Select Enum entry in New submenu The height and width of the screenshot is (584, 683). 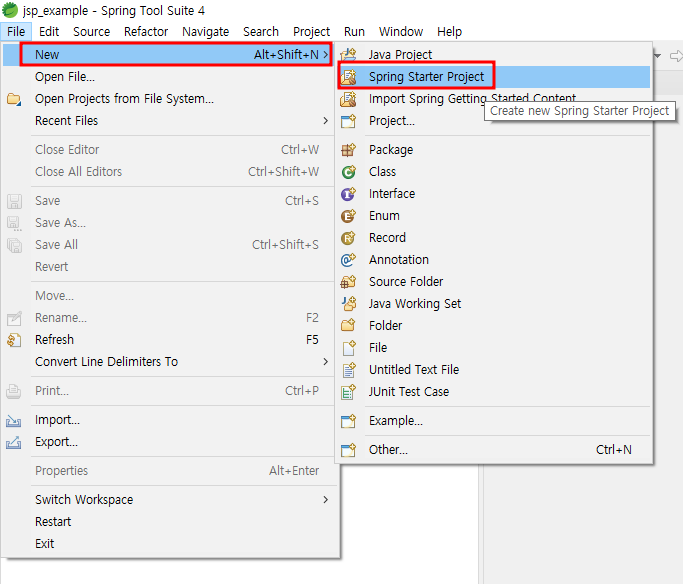point(494,216)
